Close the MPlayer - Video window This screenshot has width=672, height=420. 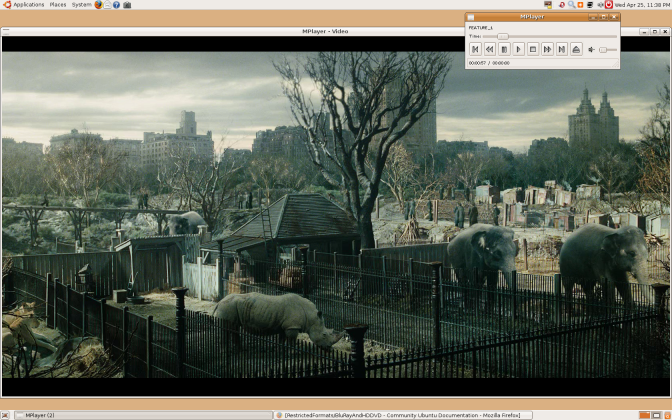tap(665, 32)
